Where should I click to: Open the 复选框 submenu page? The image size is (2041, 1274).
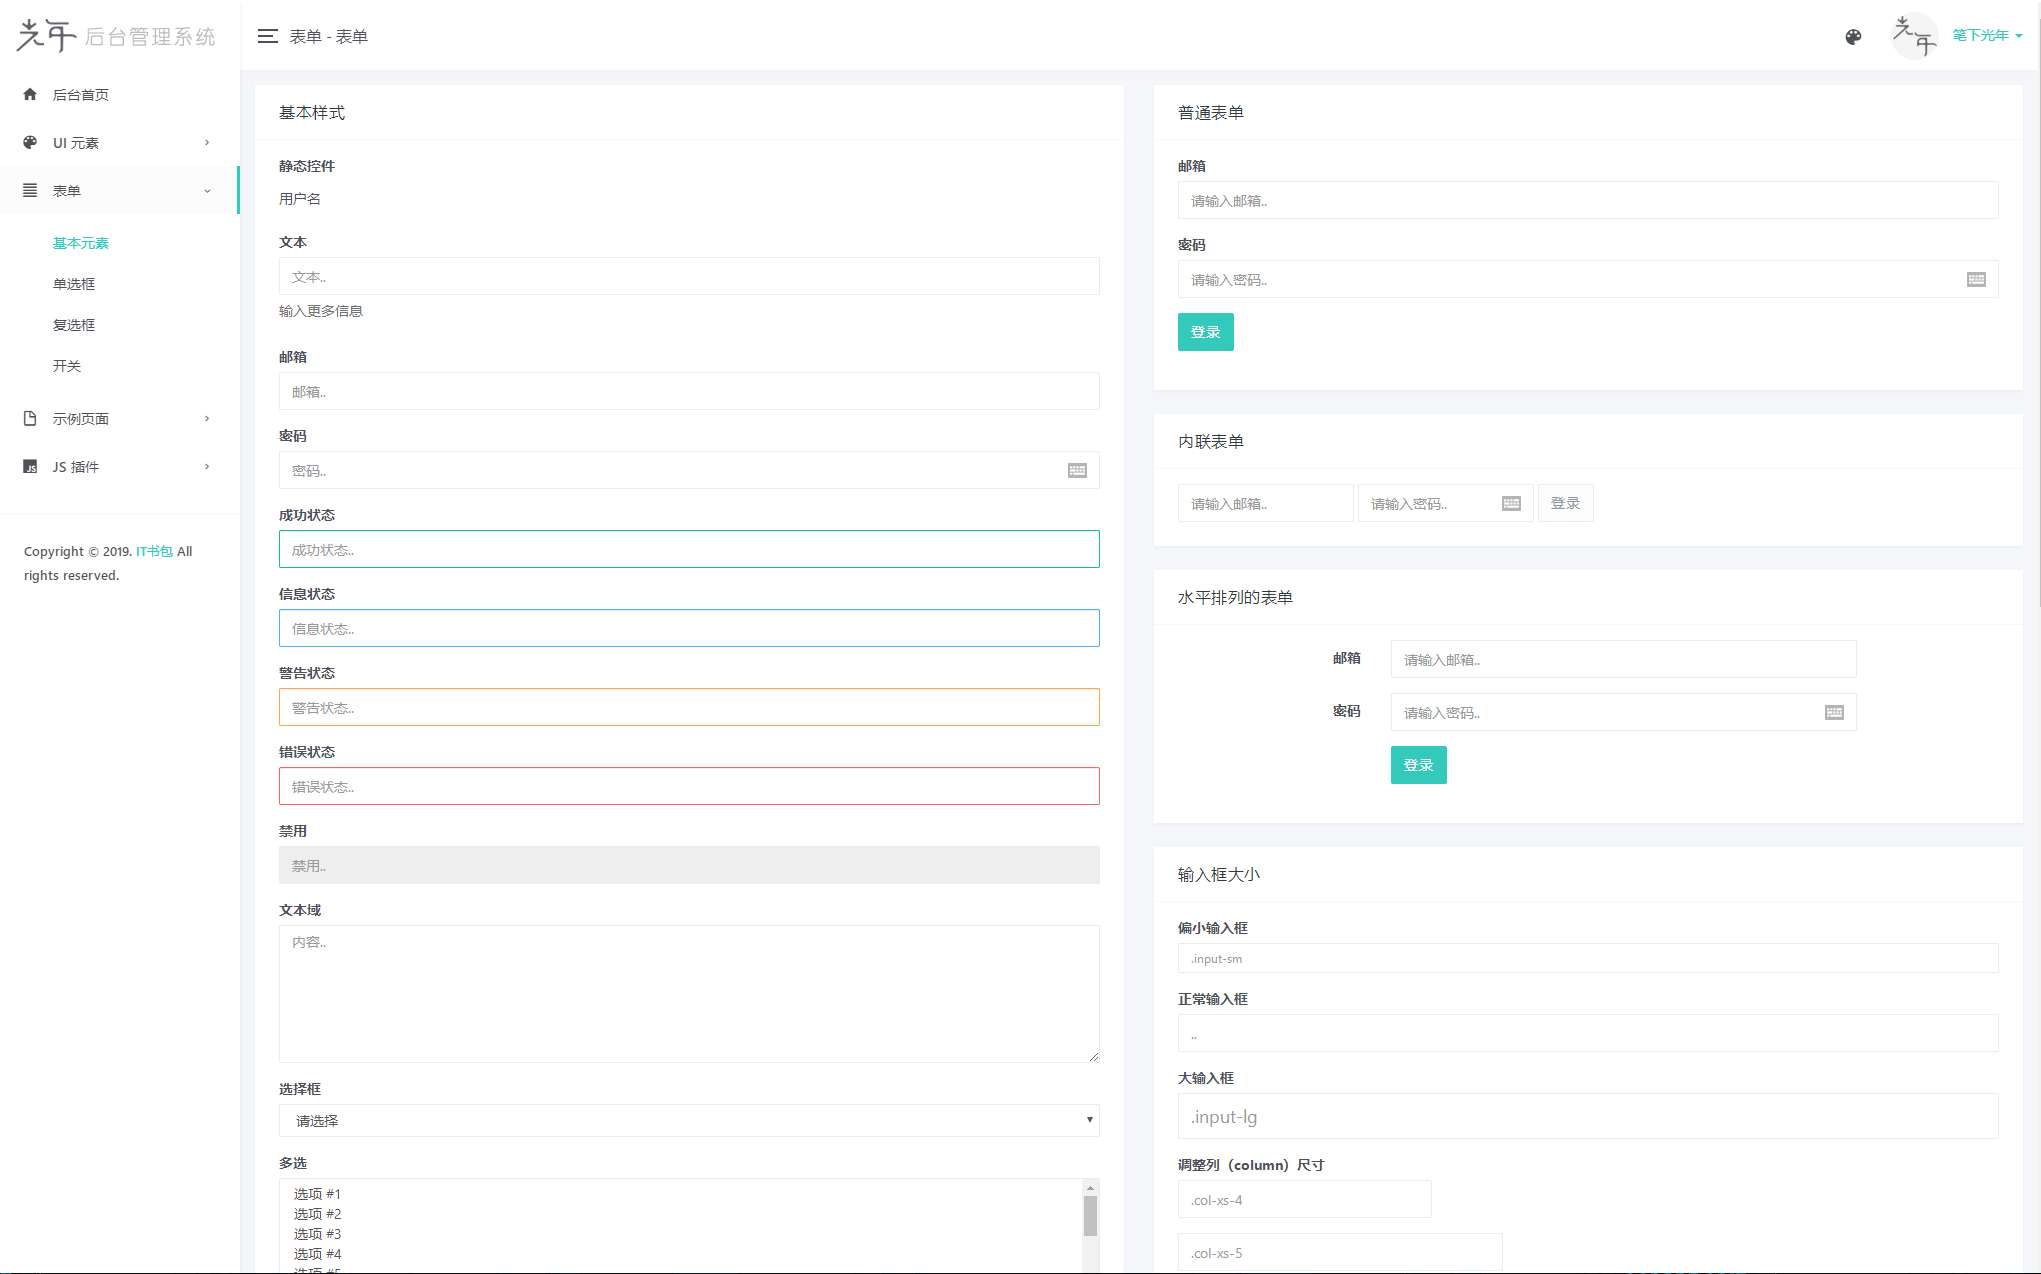pyautogui.click(x=74, y=325)
